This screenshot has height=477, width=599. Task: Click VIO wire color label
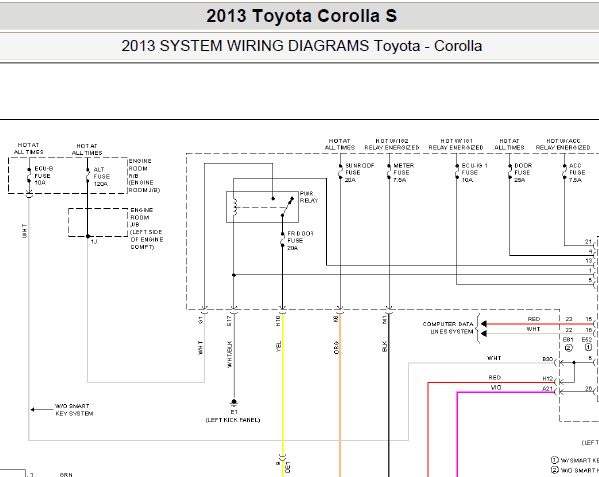tap(495, 388)
